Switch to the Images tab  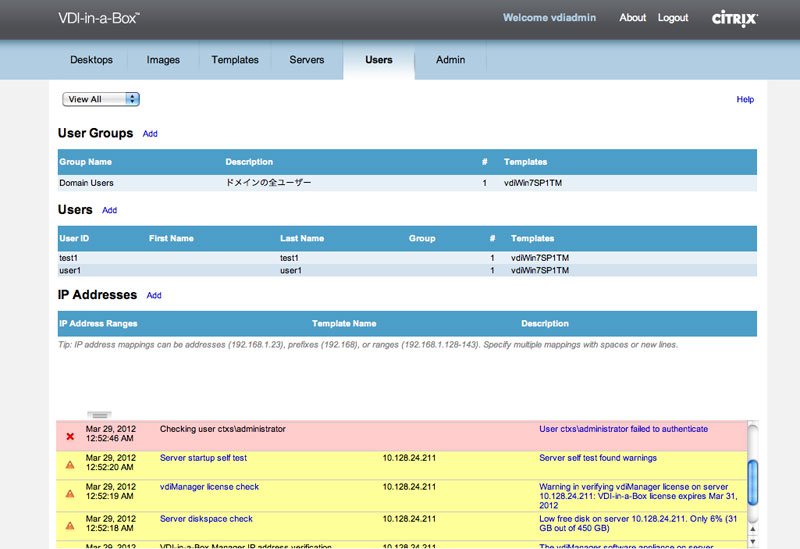coord(163,60)
